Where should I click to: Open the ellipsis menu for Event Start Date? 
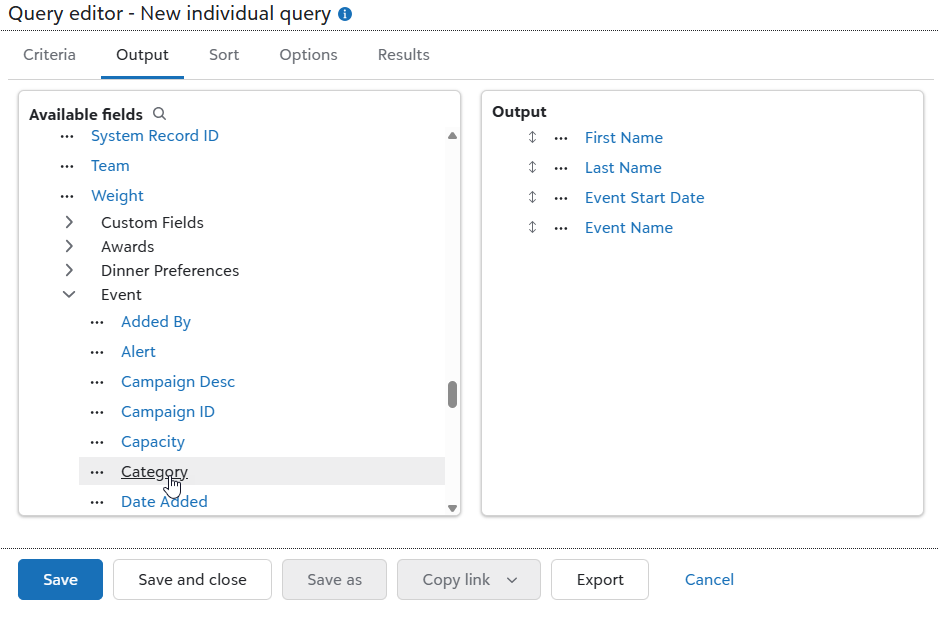pyautogui.click(x=559, y=197)
